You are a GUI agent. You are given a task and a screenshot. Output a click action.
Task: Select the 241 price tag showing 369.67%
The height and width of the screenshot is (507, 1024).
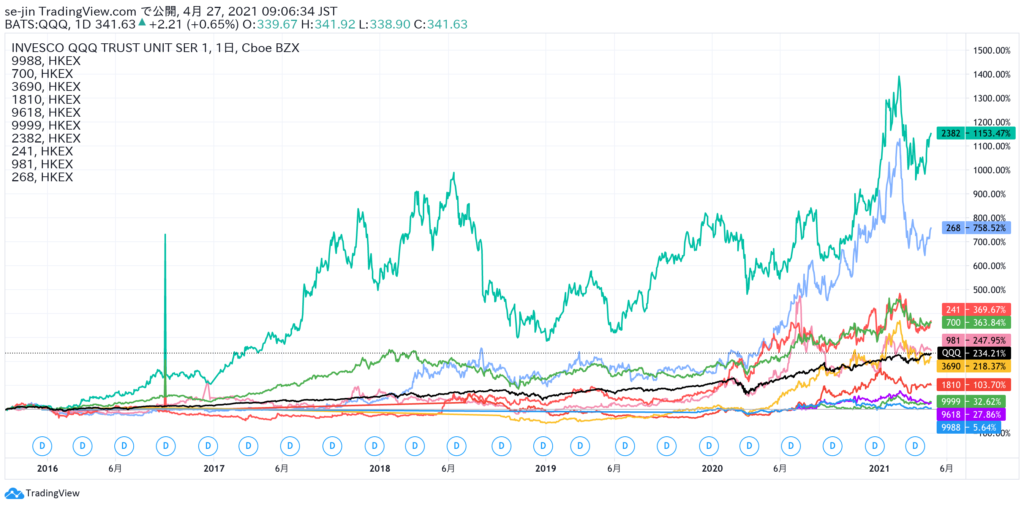tap(976, 310)
